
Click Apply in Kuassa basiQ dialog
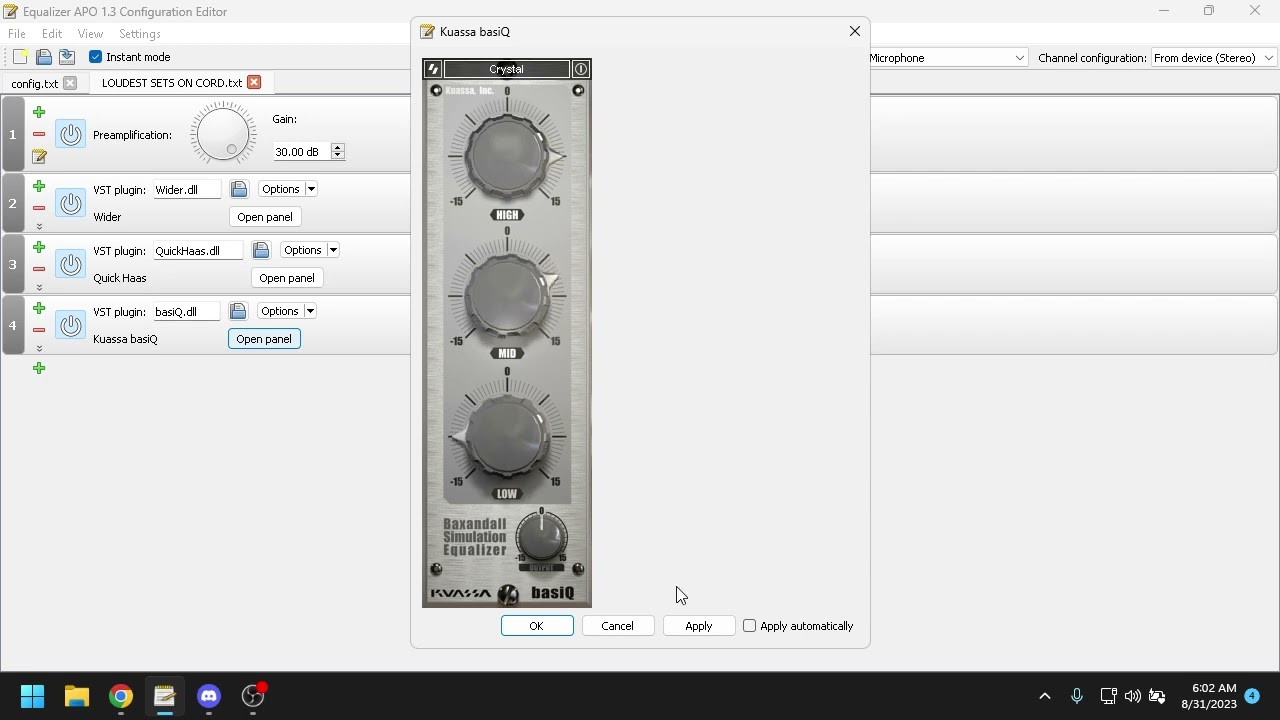pyautogui.click(x=699, y=626)
